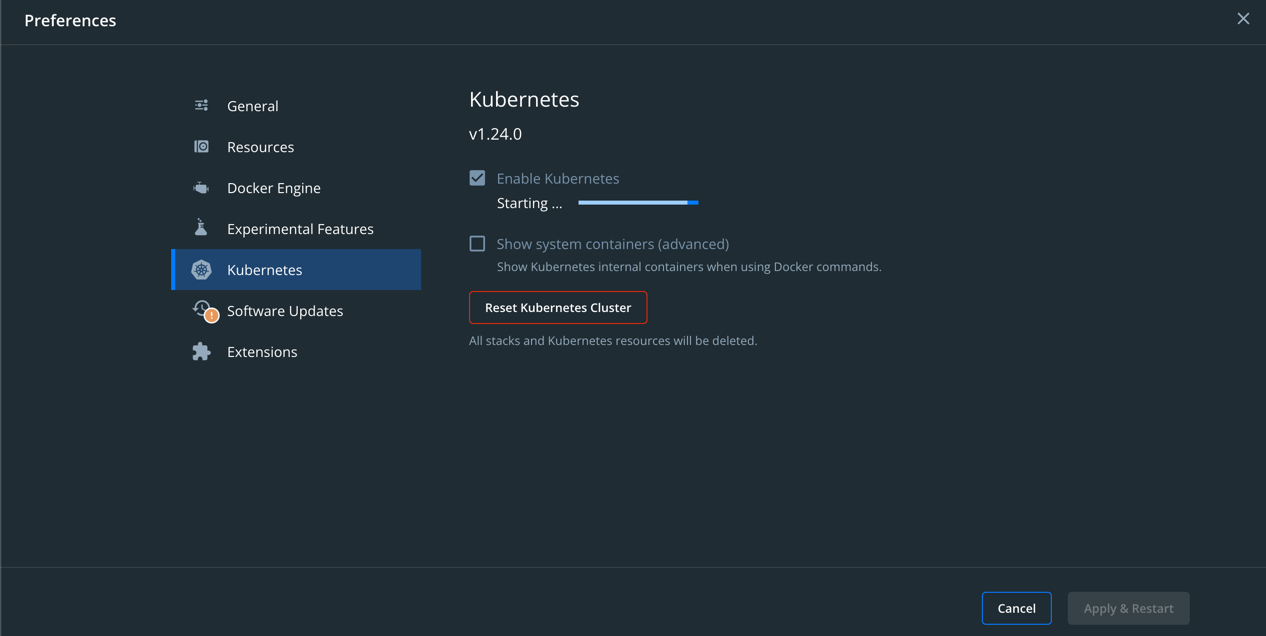Image resolution: width=1266 pixels, height=636 pixels.
Task: Cancel the preferences changes
Action: pos(1016,608)
